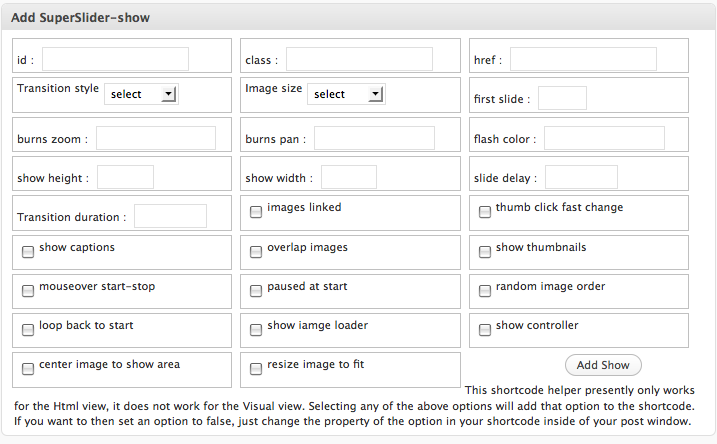Click the burns zoom text field
717x444 pixels.
155,138
